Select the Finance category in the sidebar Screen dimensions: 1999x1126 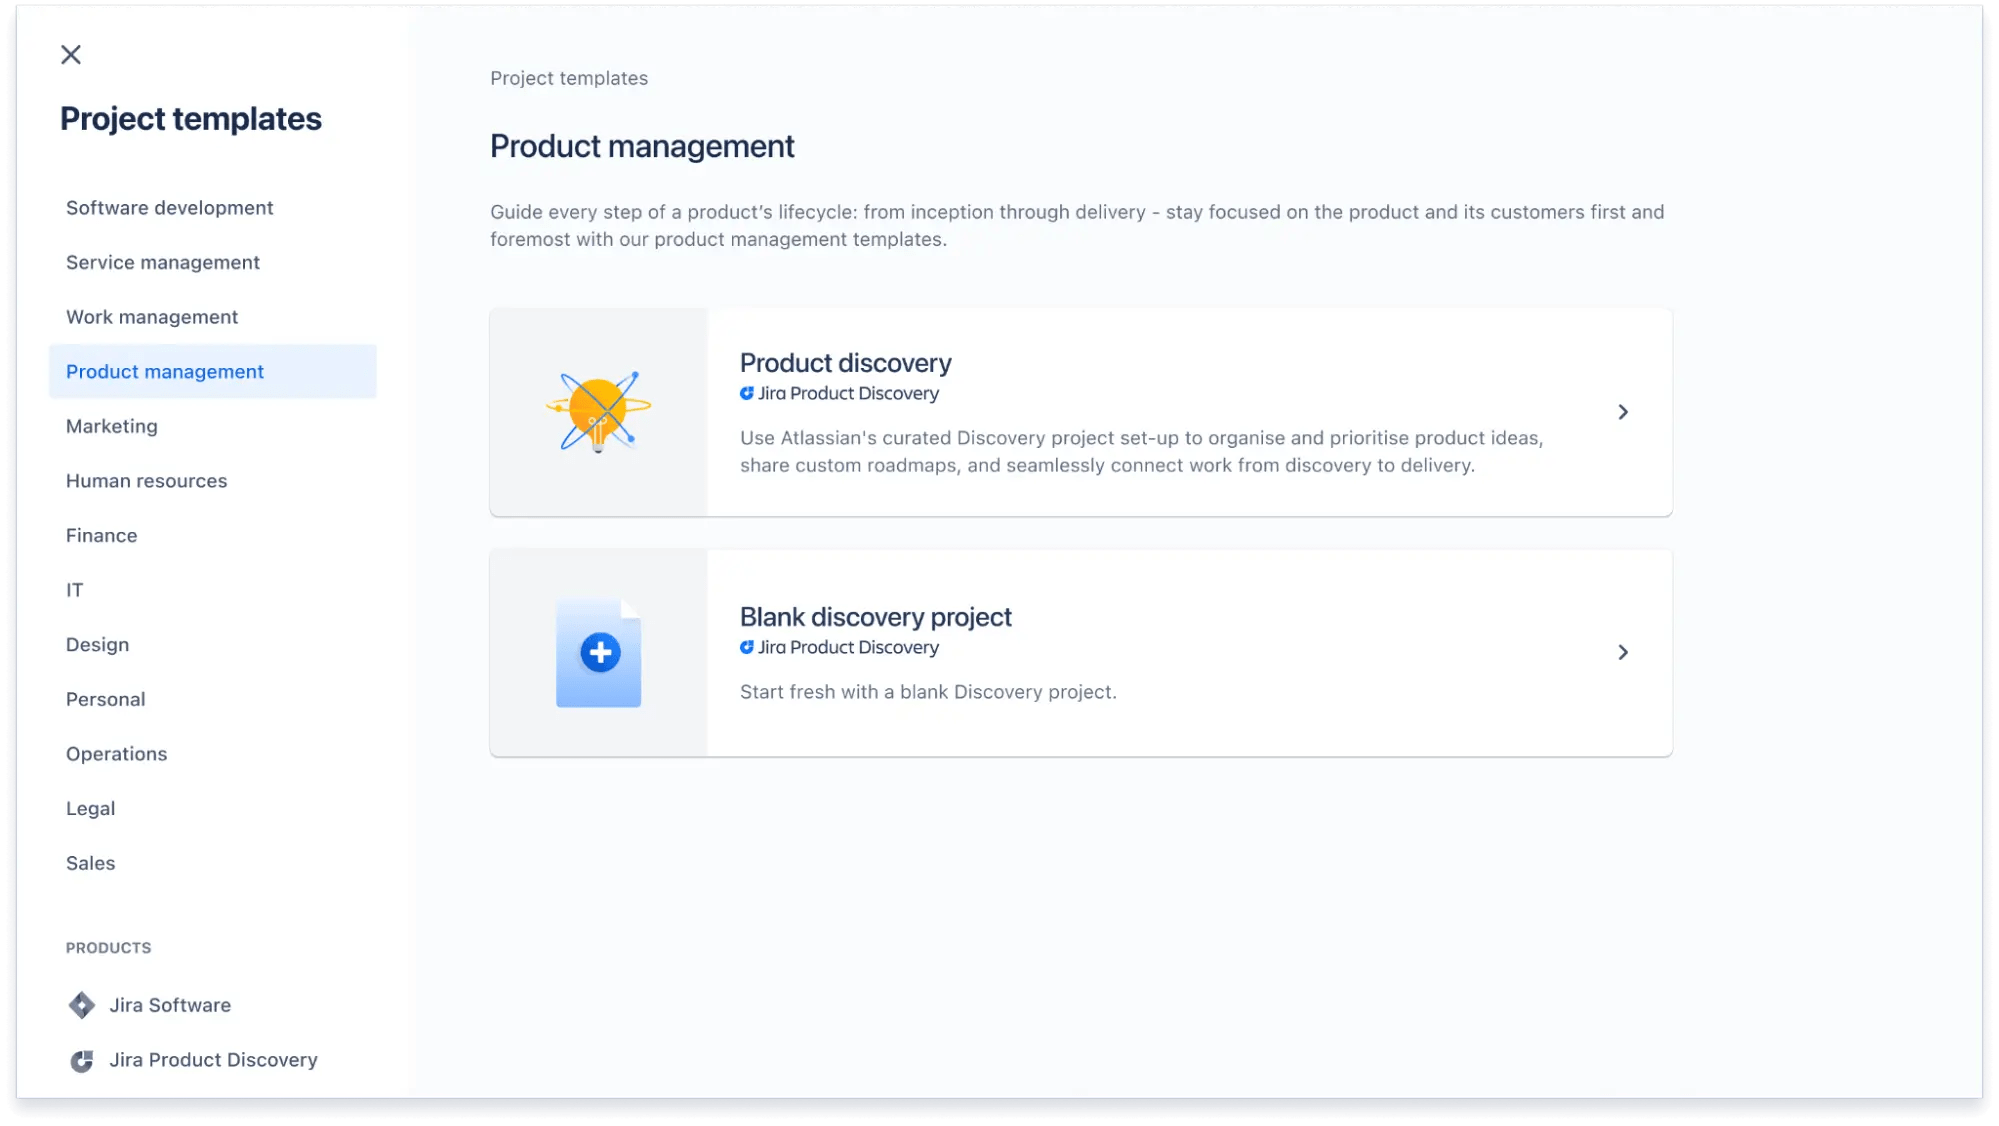[101, 535]
